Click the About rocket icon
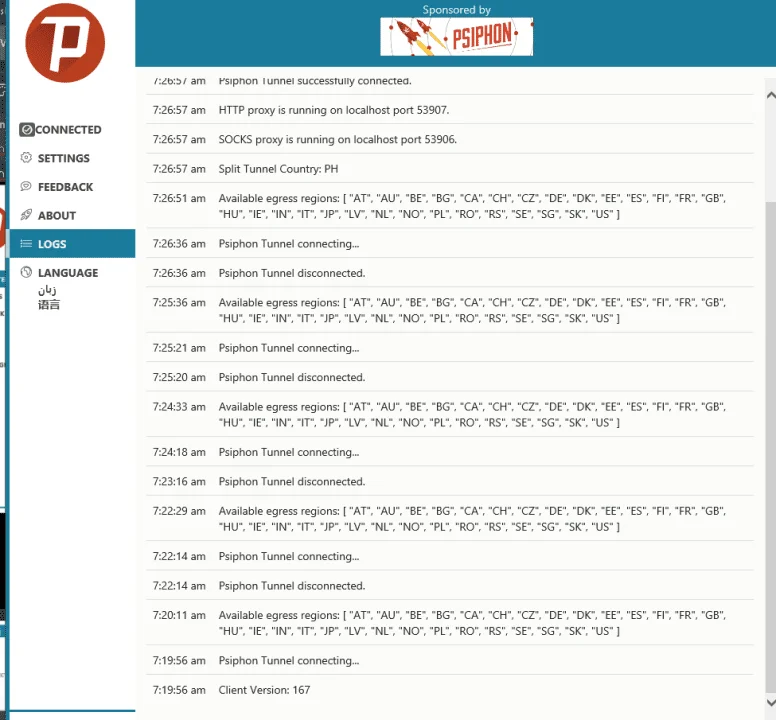 point(26,215)
